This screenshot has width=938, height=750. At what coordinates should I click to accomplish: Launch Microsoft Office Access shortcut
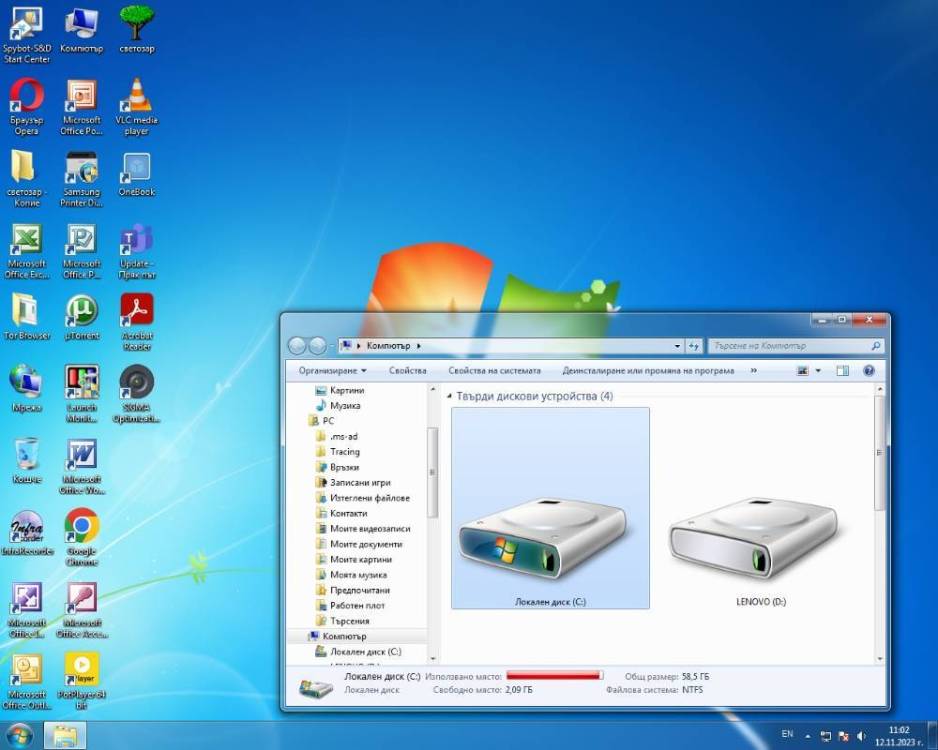click(x=81, y=610)
